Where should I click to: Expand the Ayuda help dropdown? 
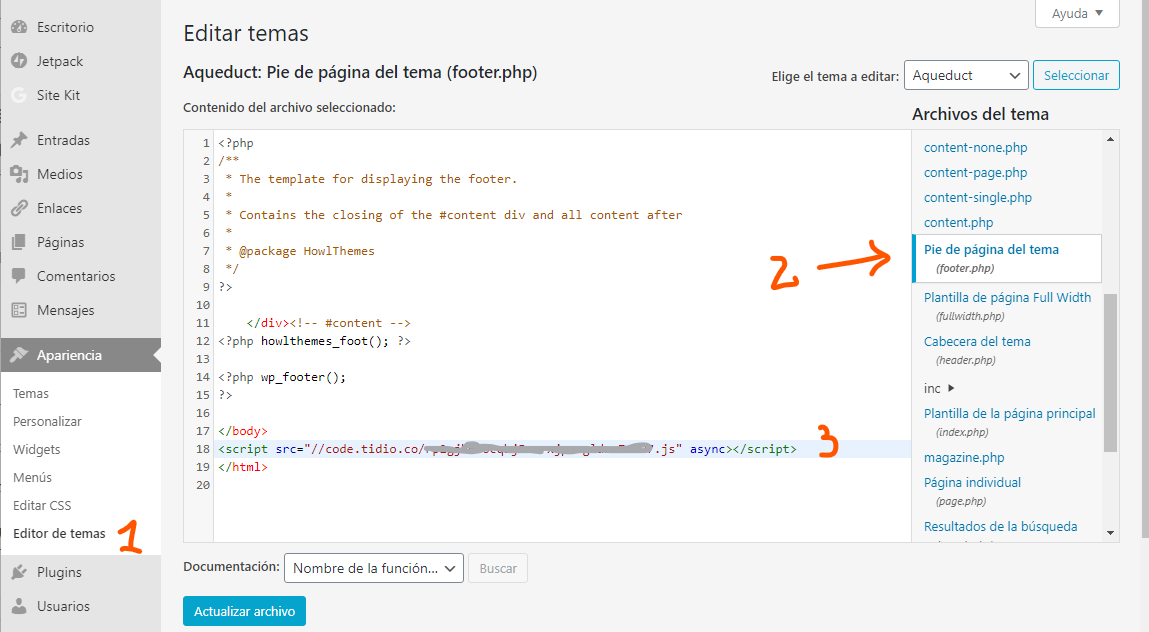[1077, 13]
